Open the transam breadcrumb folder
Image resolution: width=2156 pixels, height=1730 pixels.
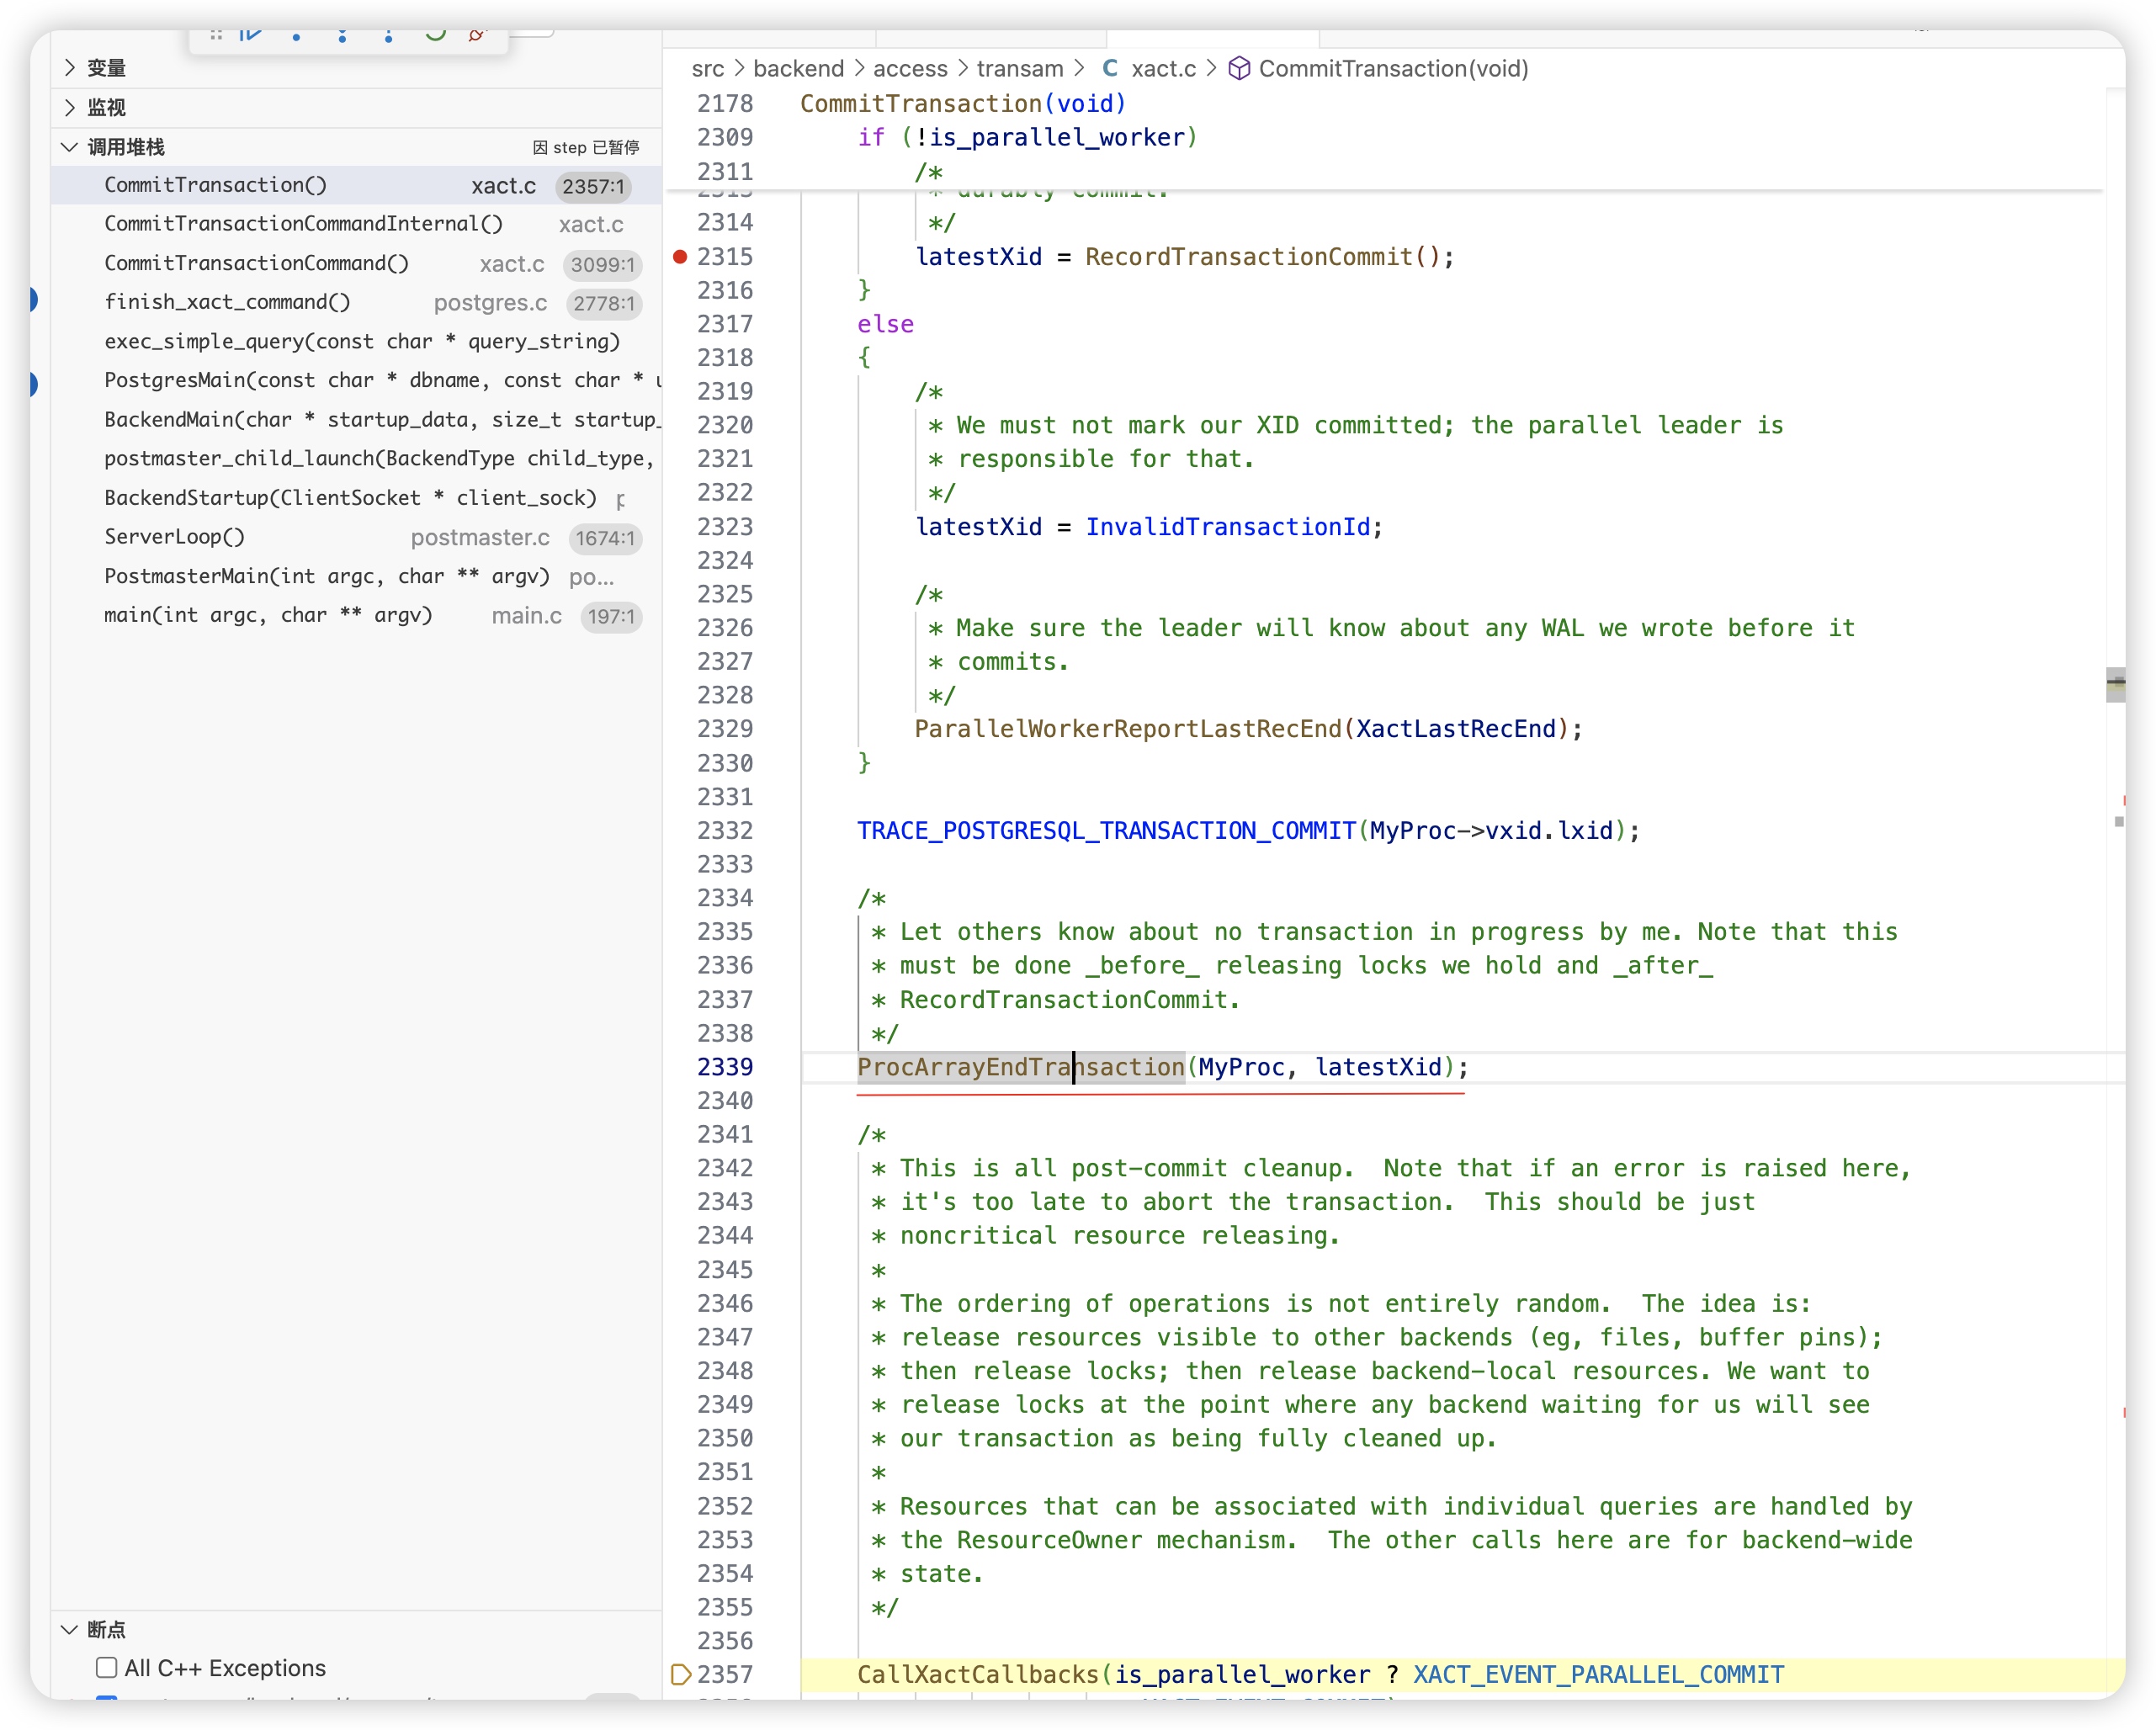pyautogui.click(x=1019, y=68)
